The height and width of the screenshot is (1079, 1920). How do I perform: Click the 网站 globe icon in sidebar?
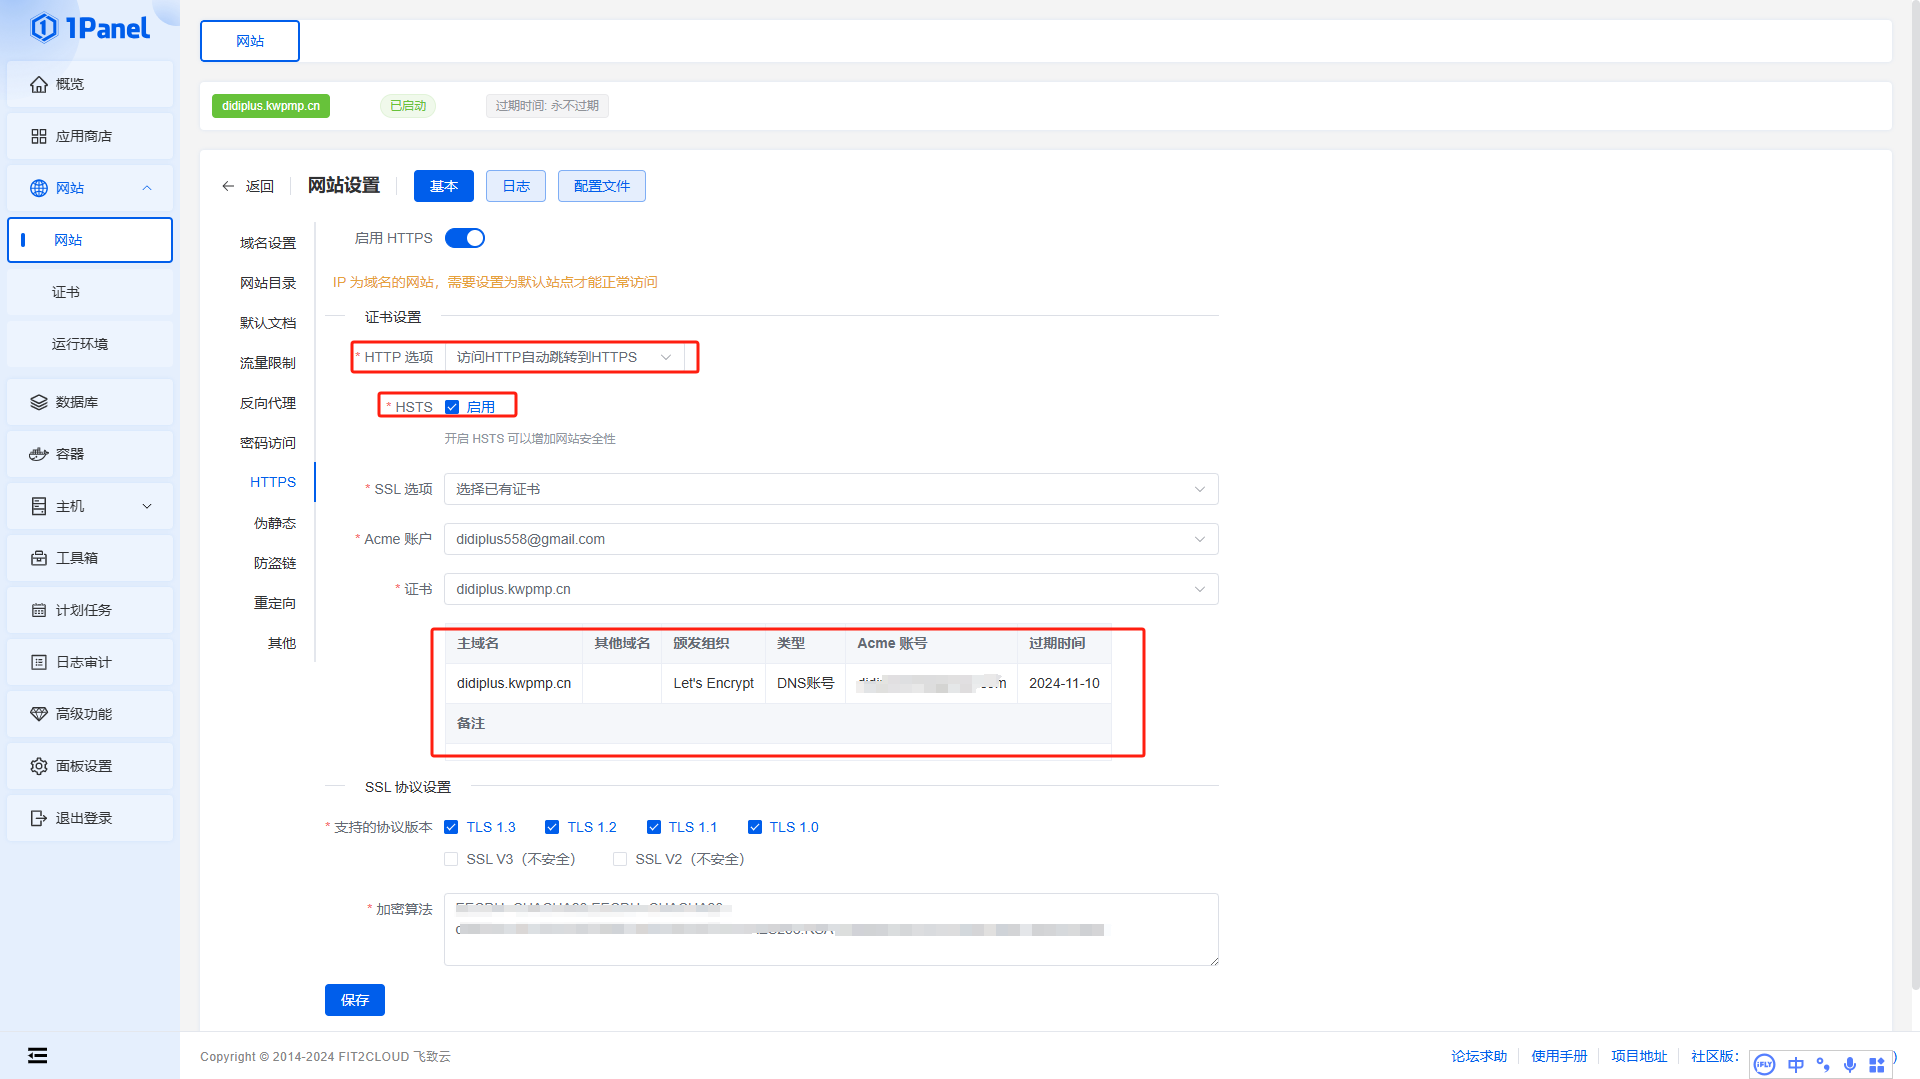(39, 188)
